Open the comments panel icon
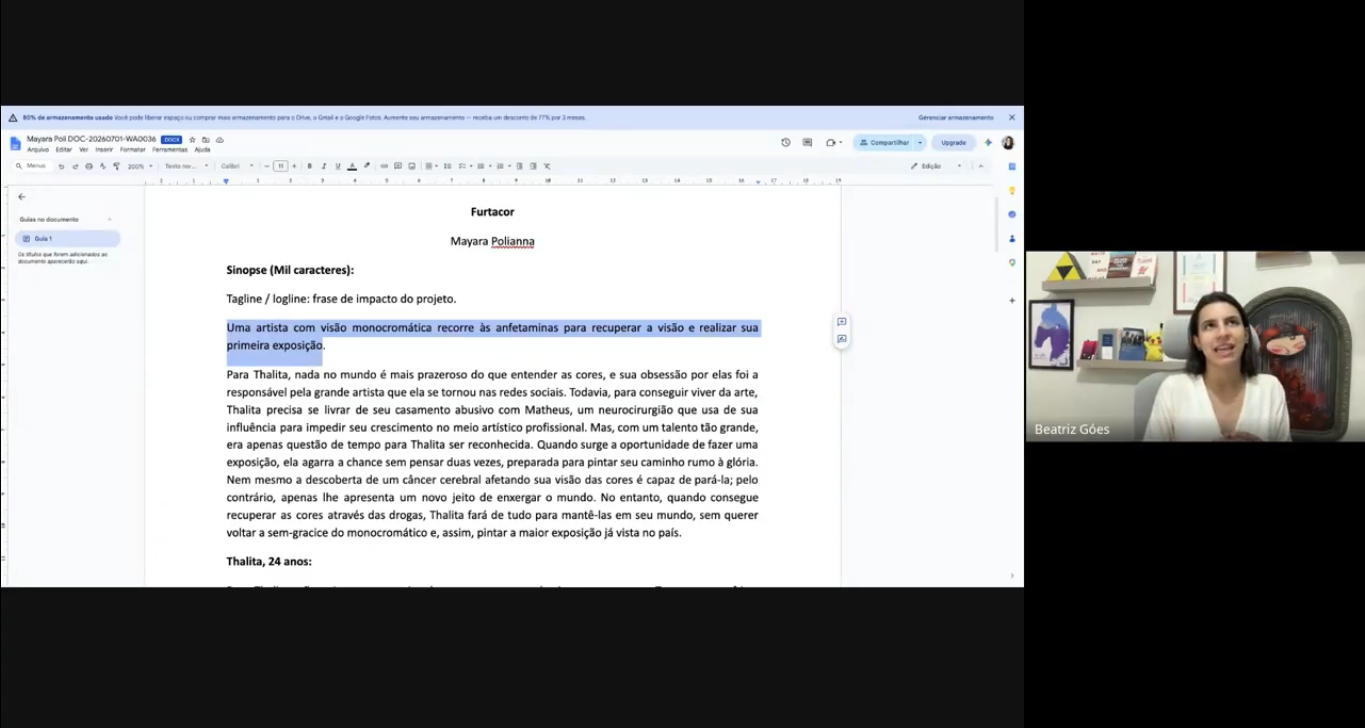1365x728 pixels. click(x=807, y=143)
